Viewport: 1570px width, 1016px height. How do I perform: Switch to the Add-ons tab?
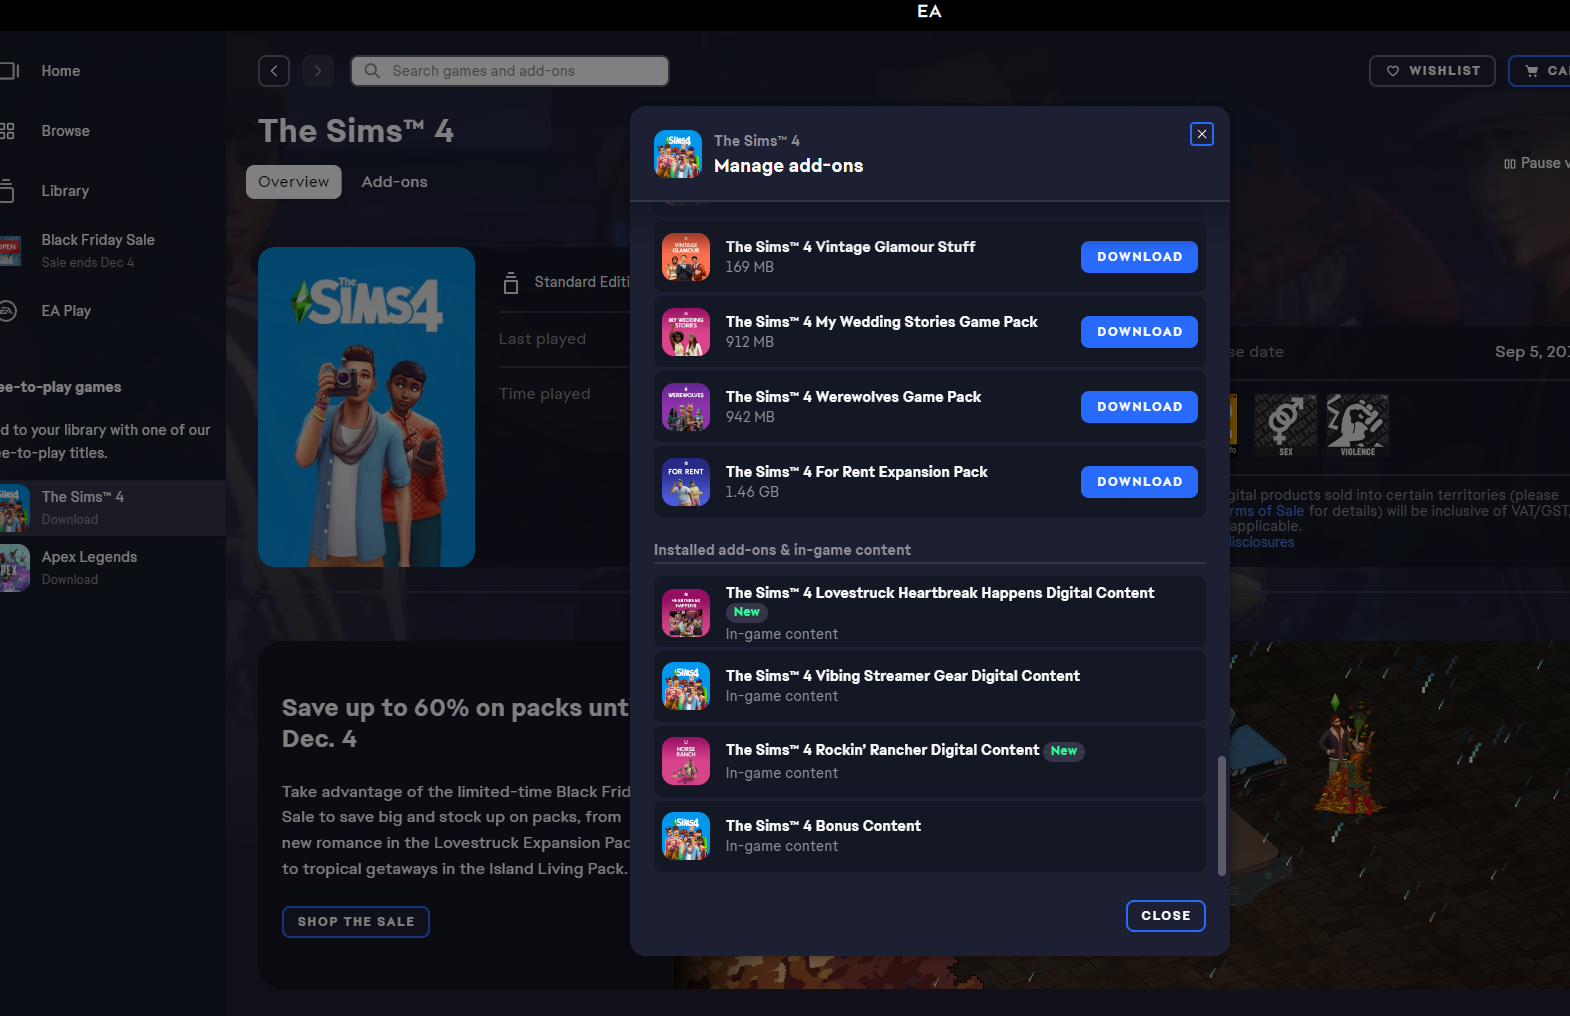tap(394, 182)
